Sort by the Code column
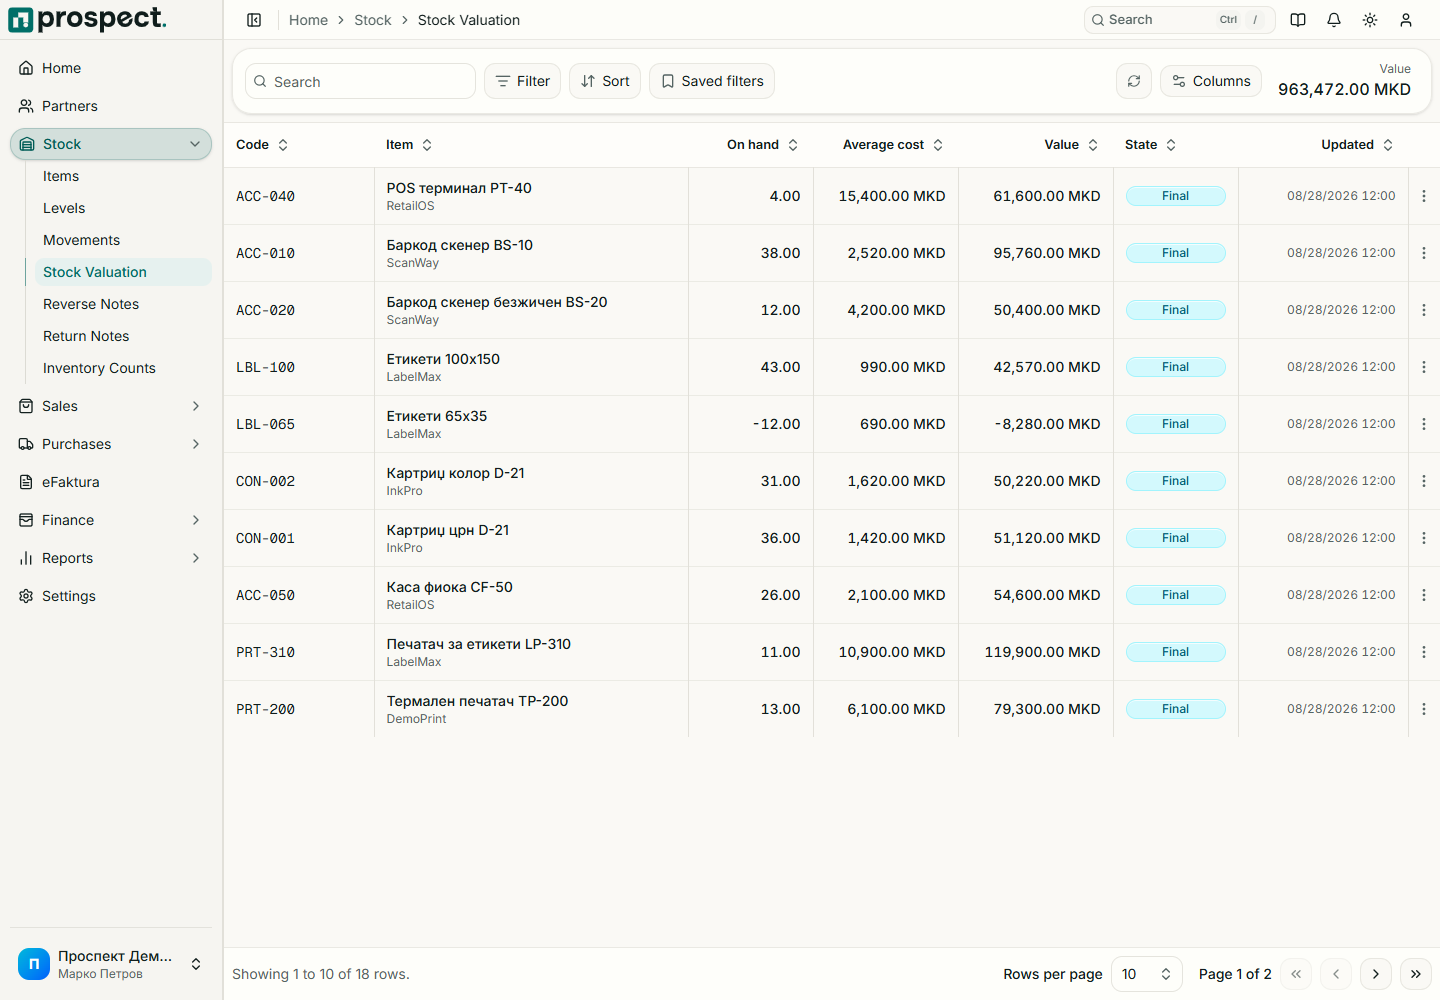Viewport: 1440px width, 1000px height. (262, 145)
